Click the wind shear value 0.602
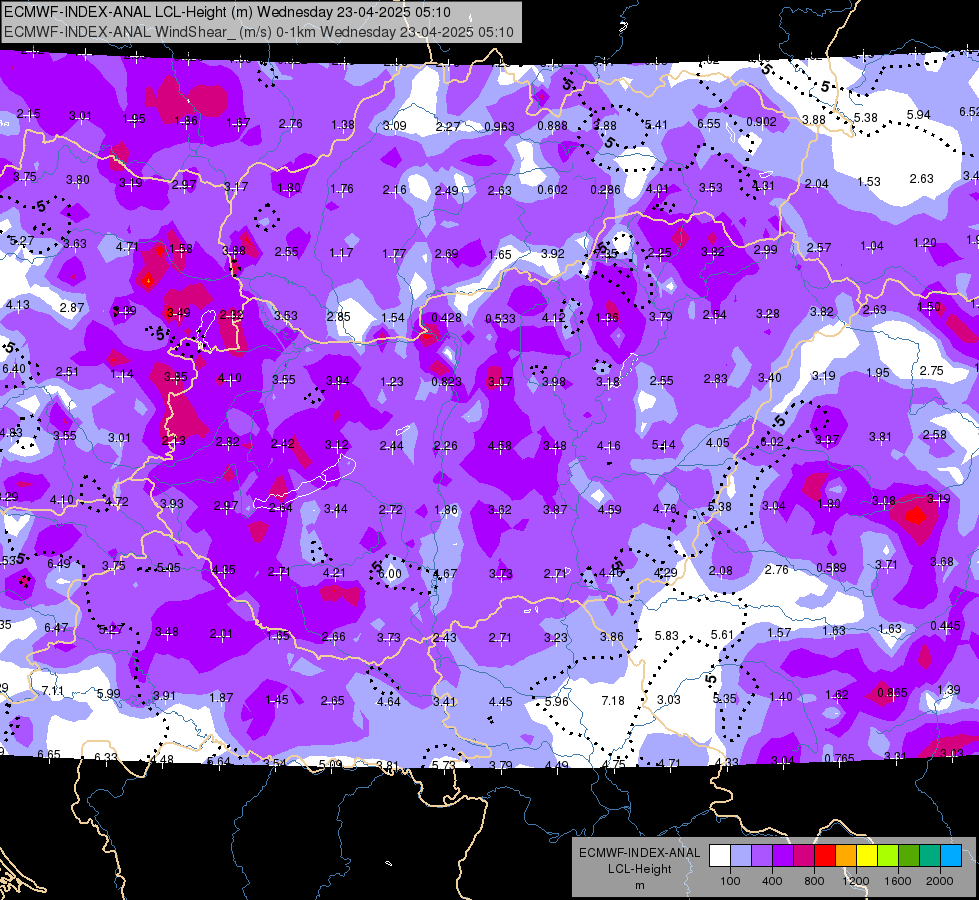Image resolution: width=979 pixels, height=900 pixels. pyautogui.click(x=553, y=190)
